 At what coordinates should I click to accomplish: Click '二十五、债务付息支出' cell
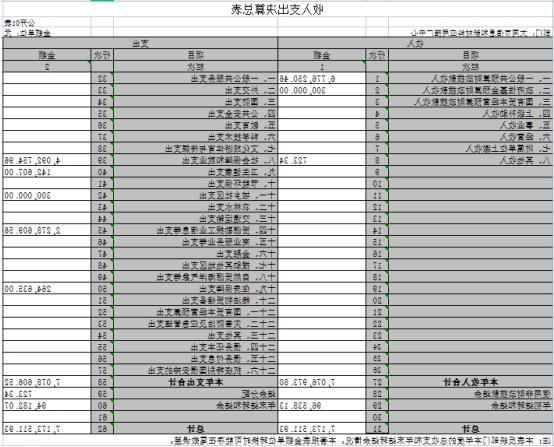coord(196,359)
